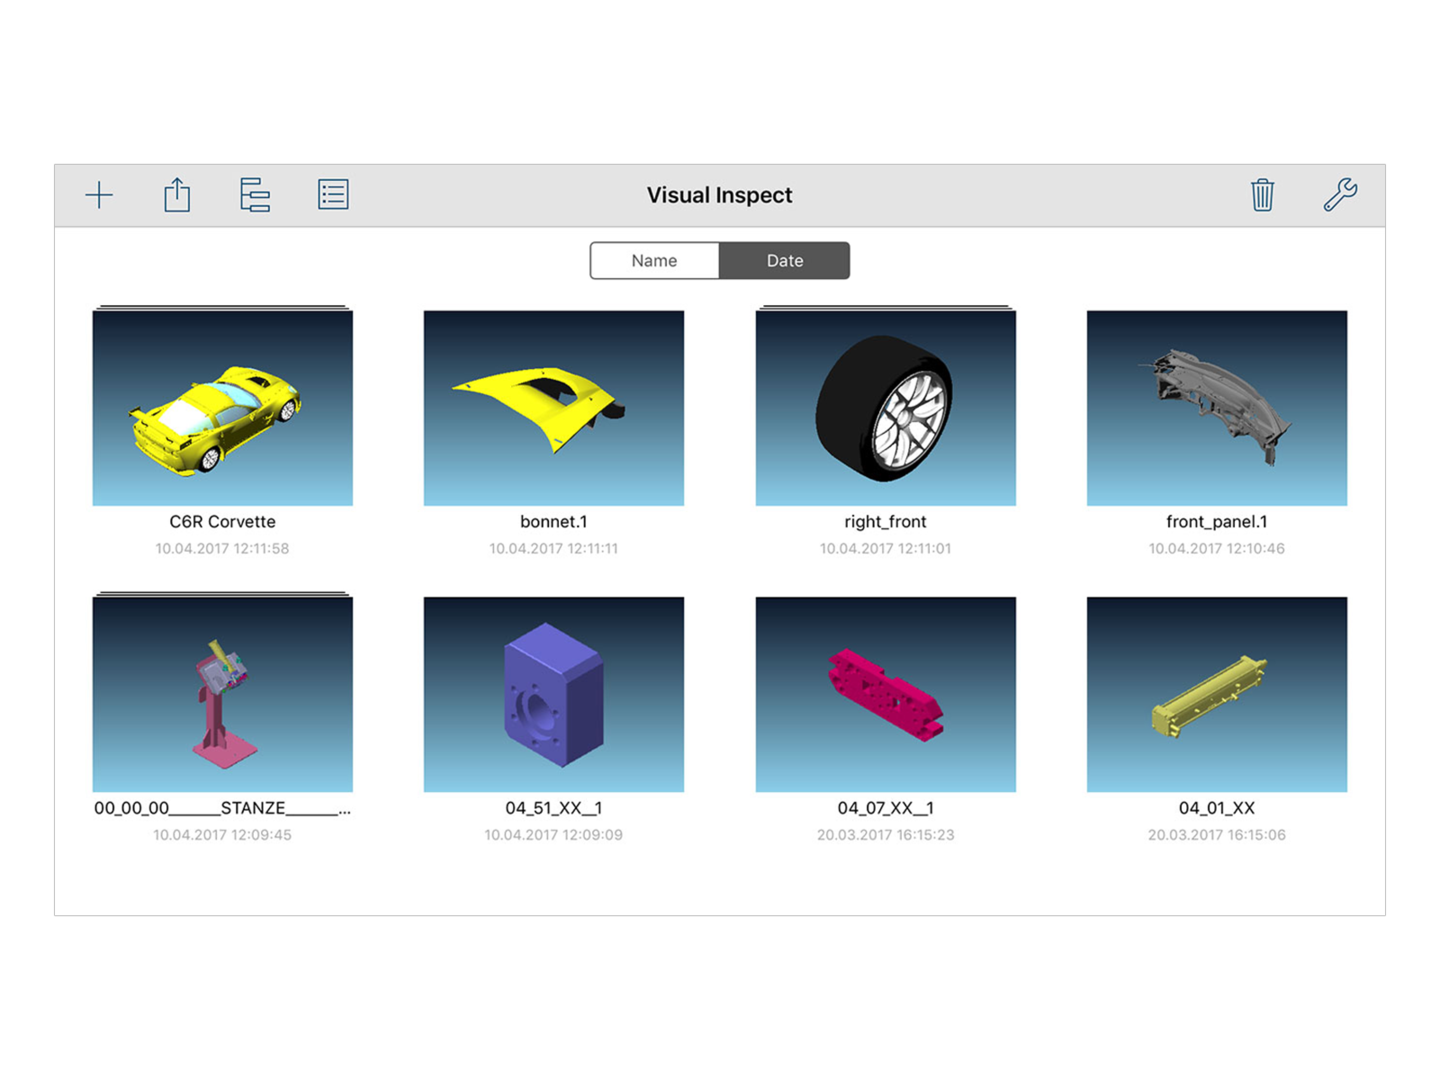
Task: Open the 00_00_00 STANZE model thumbnail
Action: click(222, 694)
